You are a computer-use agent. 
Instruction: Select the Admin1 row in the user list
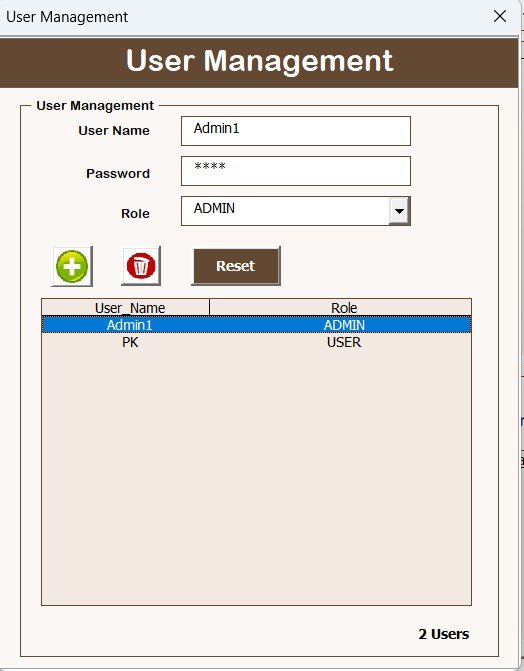tap(256, 325)
